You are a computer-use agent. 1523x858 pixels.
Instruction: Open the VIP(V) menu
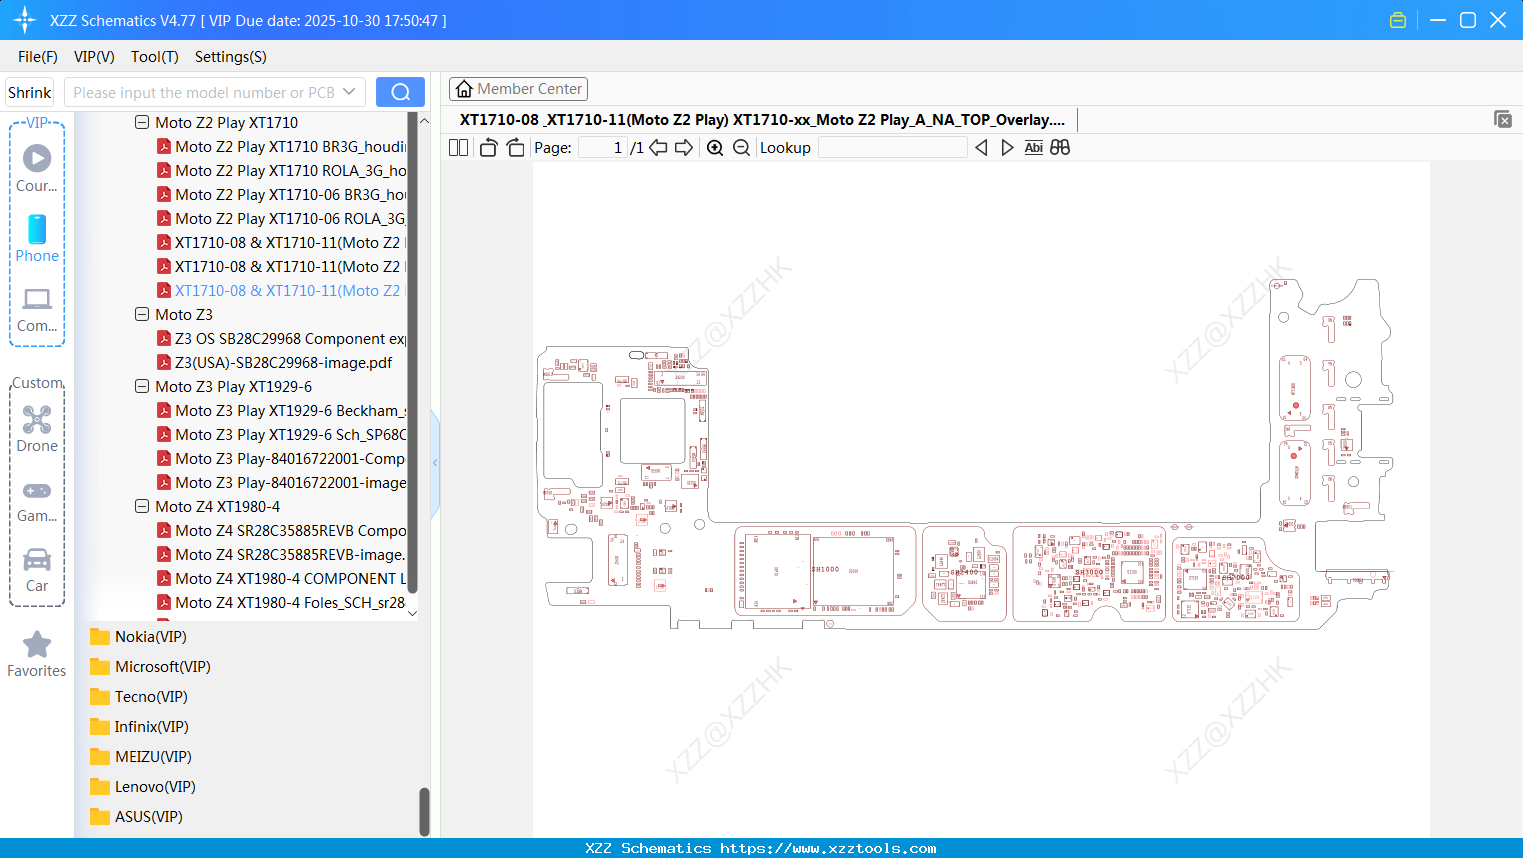click(94, 57)
